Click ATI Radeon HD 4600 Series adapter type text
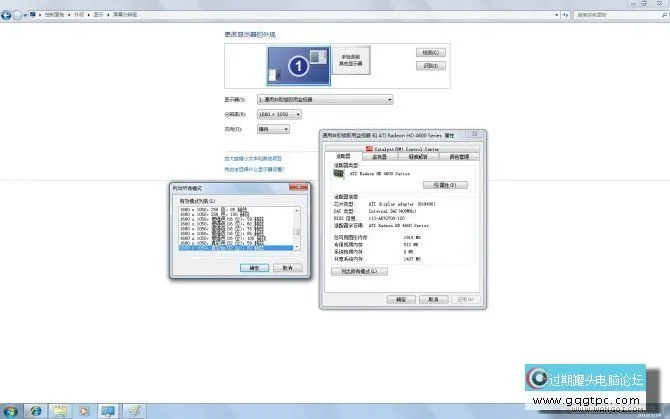The image size is (670, 419). click(380, 174)
